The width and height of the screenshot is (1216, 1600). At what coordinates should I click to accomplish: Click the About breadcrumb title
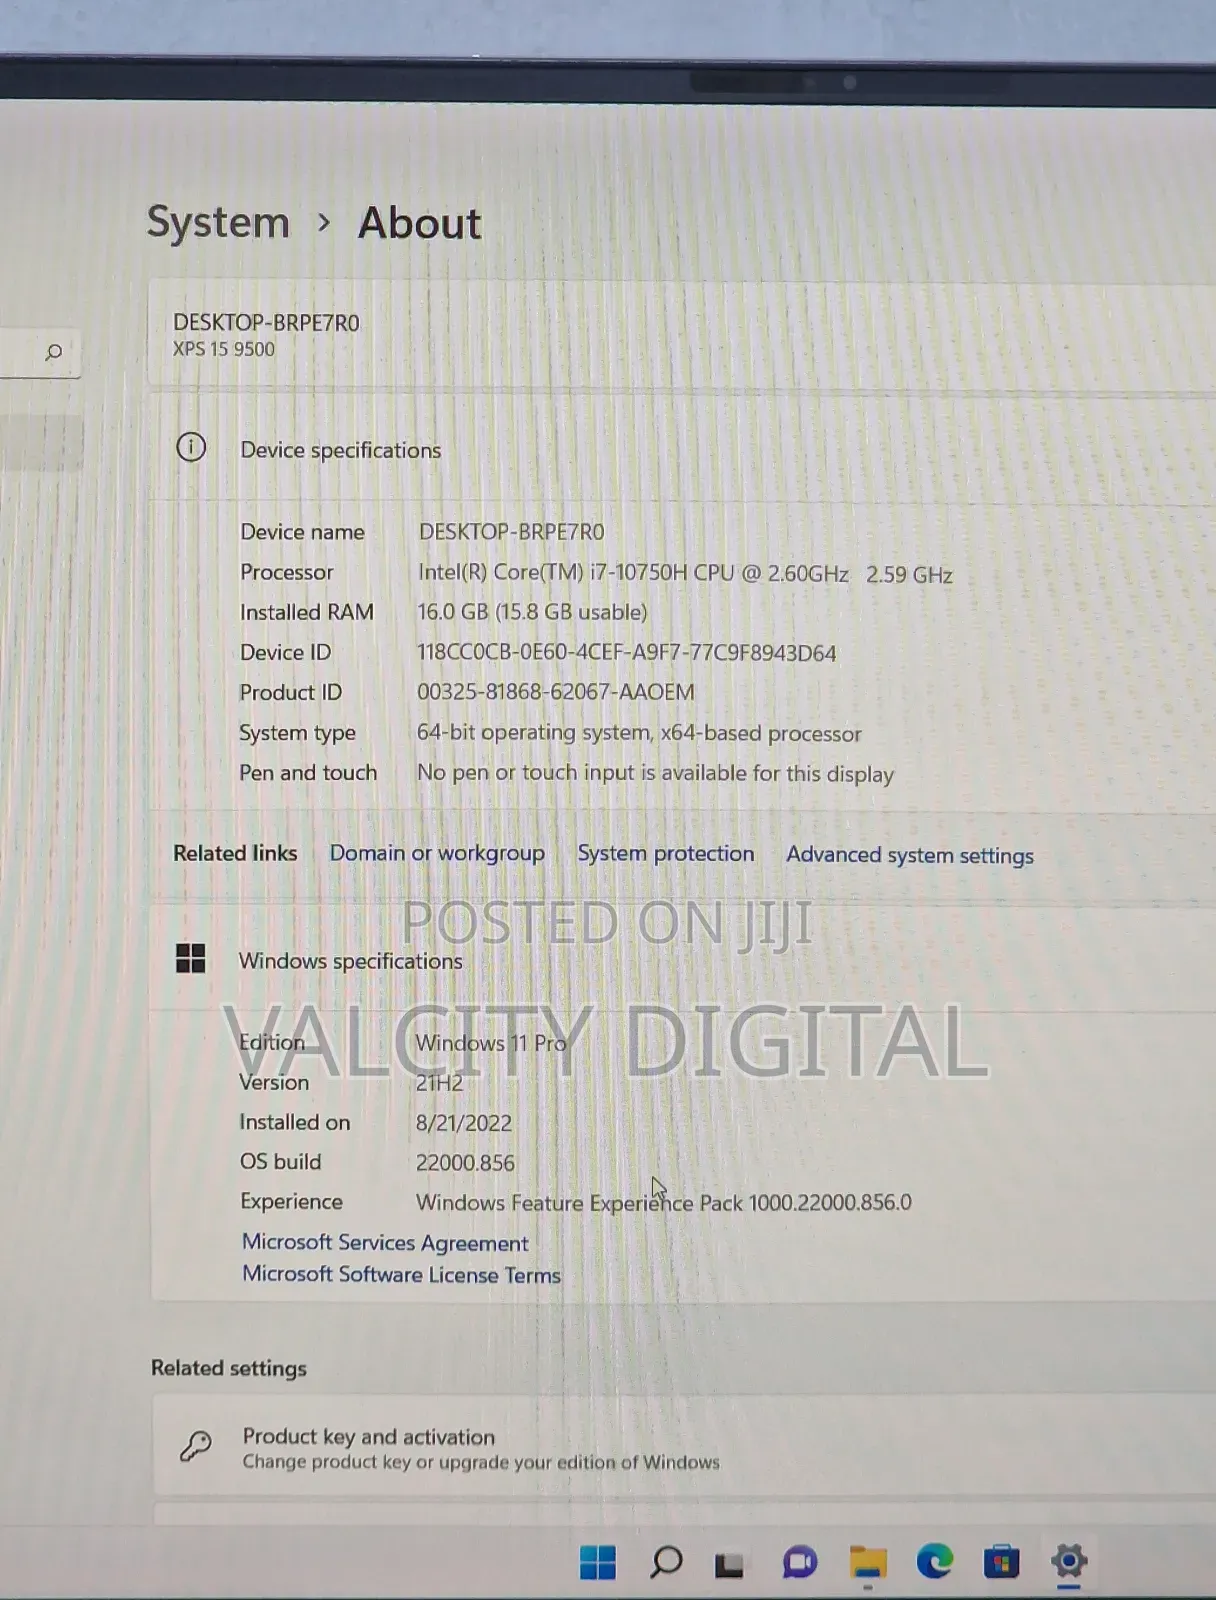point(420,223)
